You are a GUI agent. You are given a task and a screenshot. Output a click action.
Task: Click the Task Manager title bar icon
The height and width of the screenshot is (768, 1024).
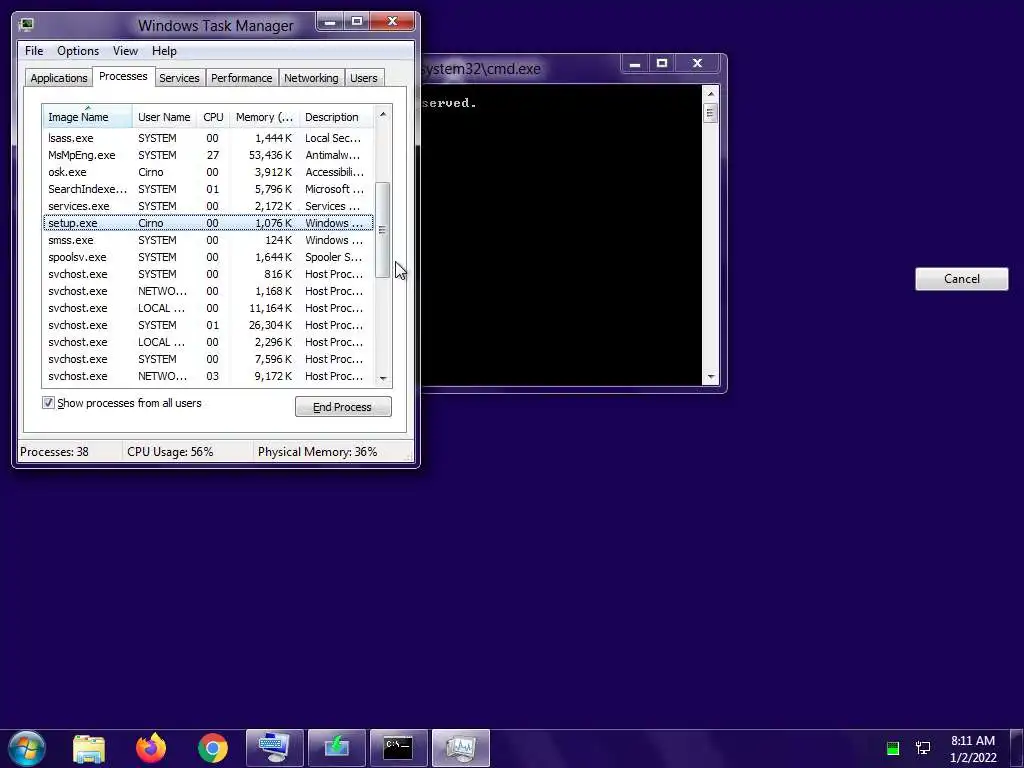pos(26,25)
